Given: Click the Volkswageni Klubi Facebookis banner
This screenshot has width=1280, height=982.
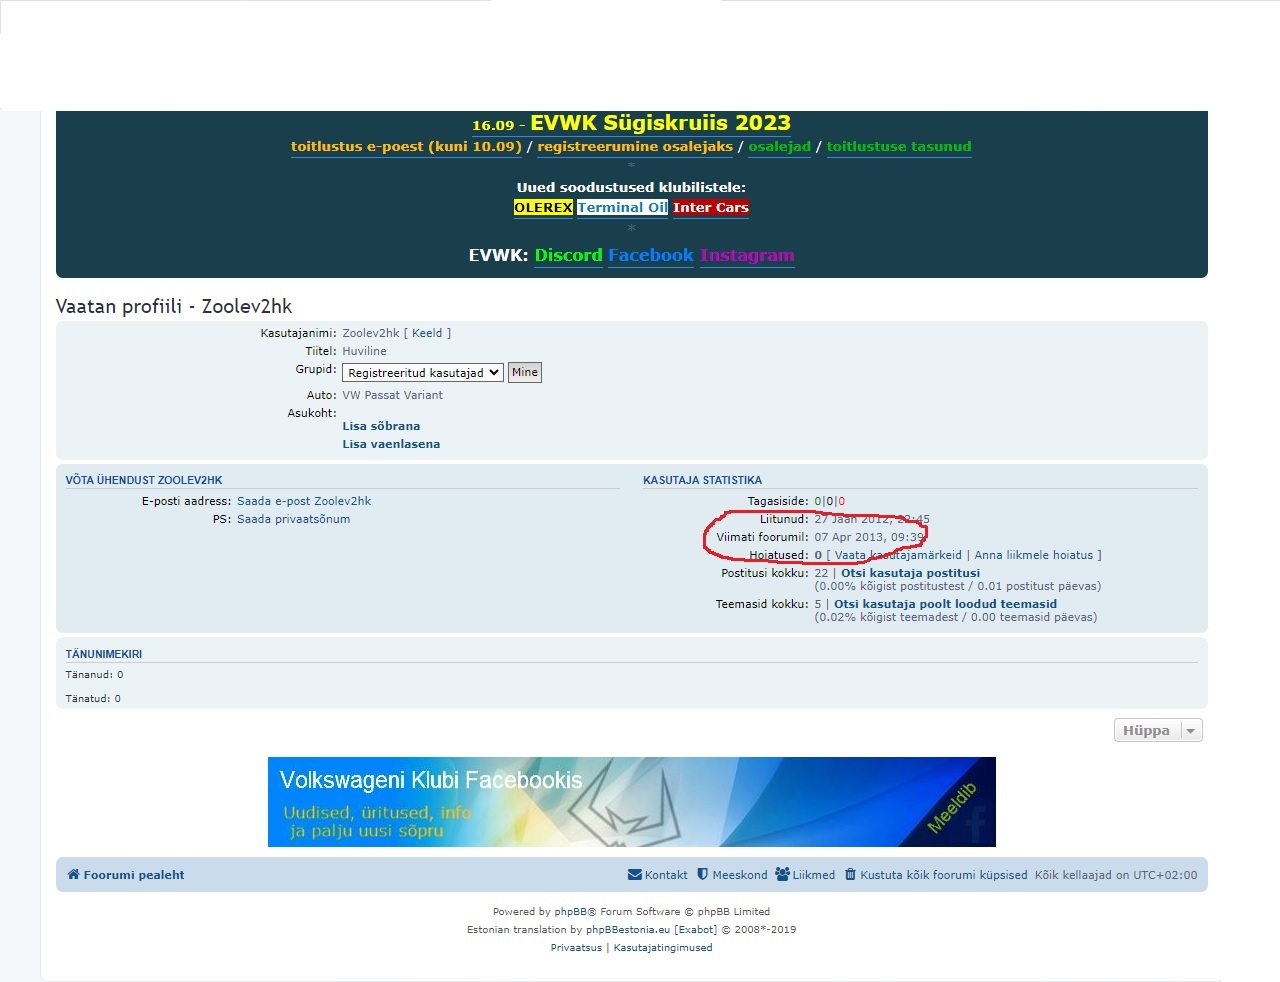Looking at the screenshot, I should (x=631, y=802).
